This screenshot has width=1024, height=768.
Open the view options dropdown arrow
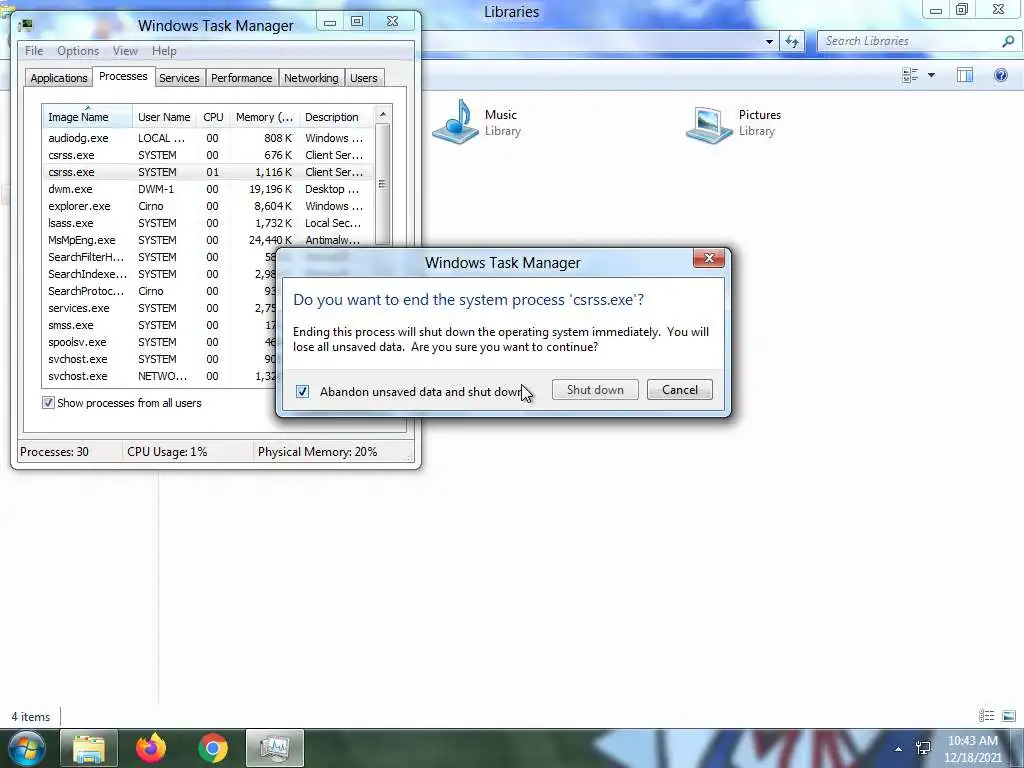931,75
